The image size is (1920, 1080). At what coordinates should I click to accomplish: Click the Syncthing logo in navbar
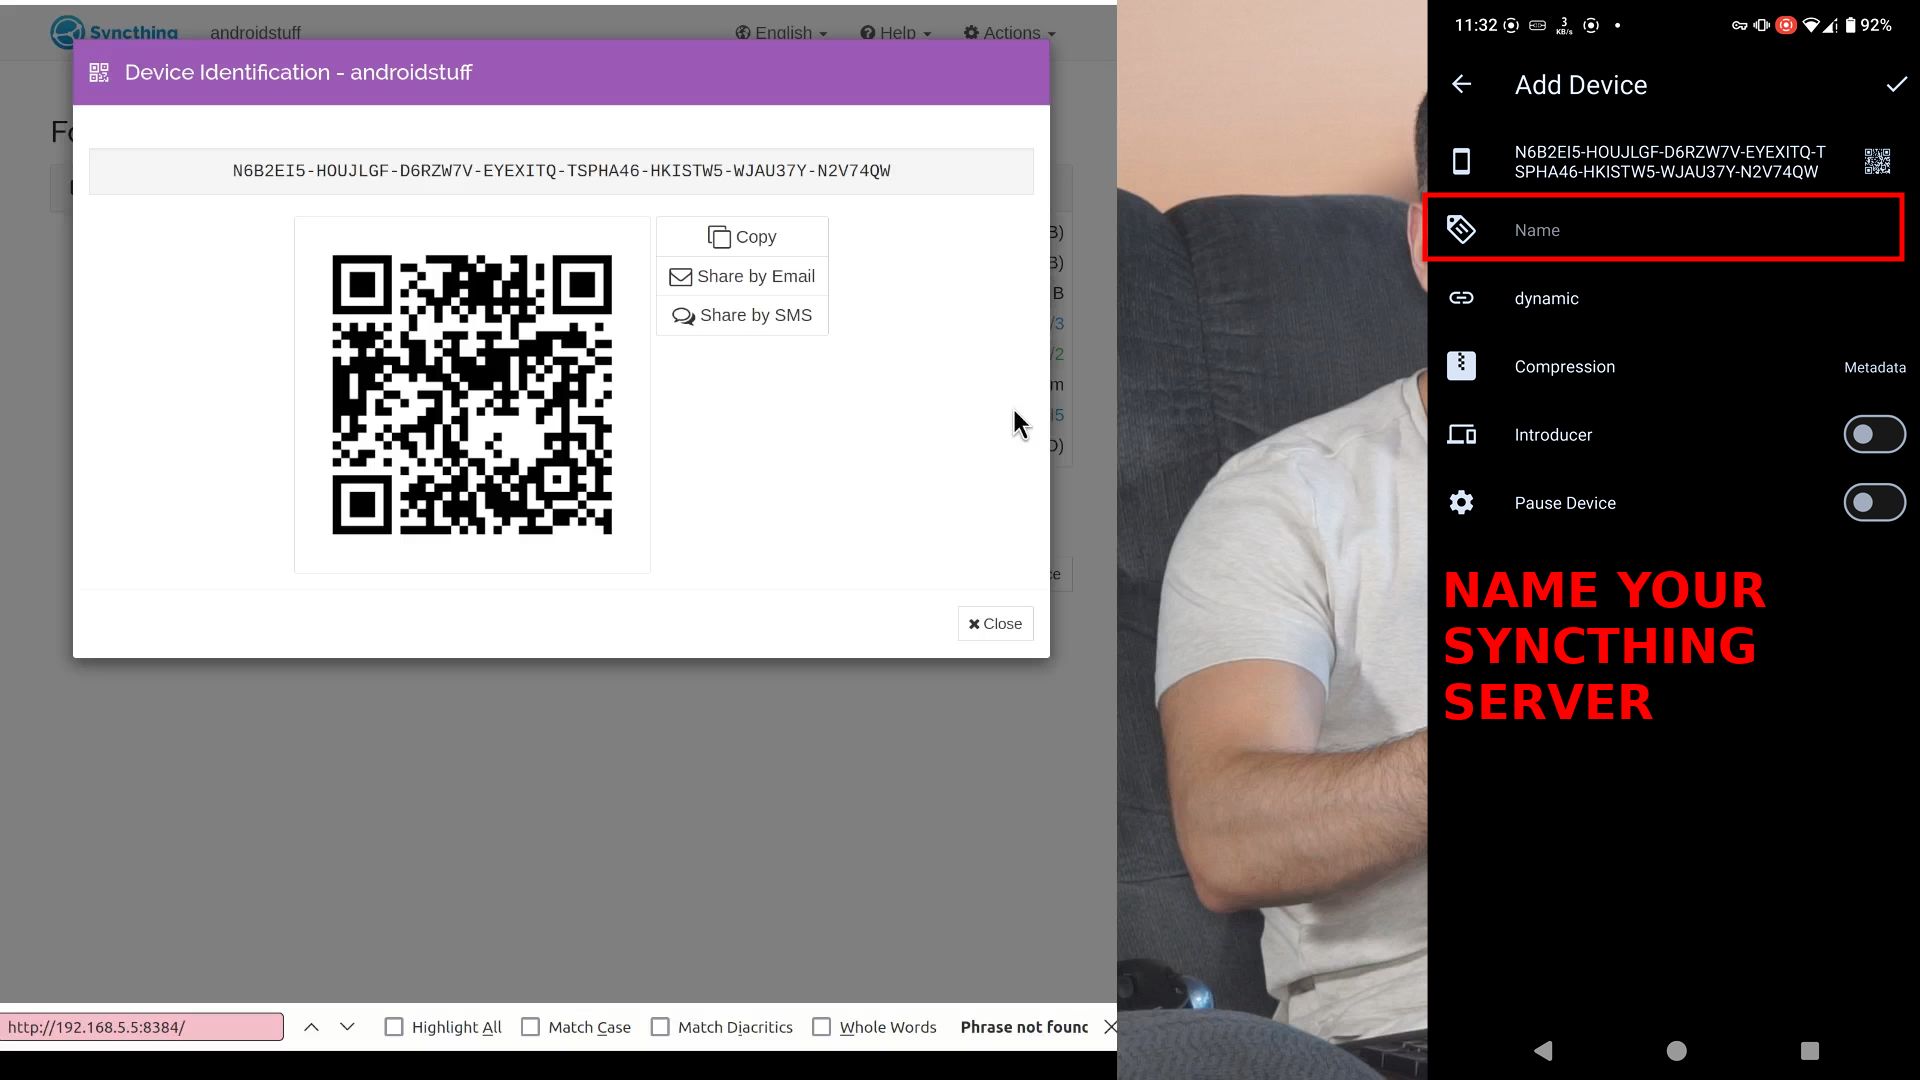[x=114, y=32]
